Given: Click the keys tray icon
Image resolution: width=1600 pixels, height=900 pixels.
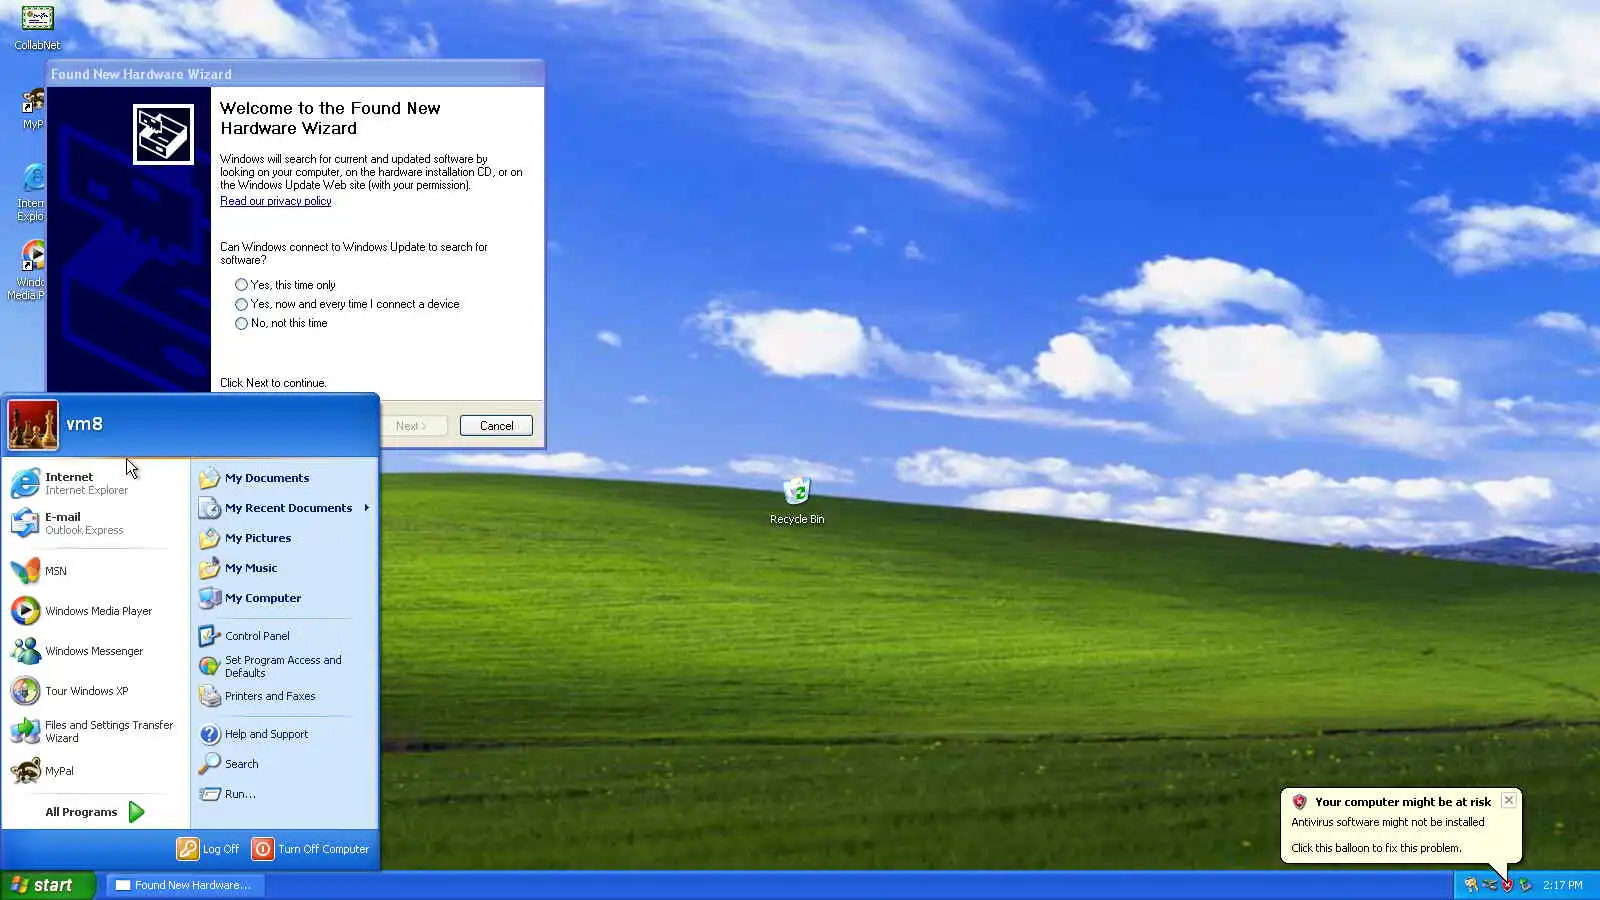Looking at the screenshot, I should 1471,885.
